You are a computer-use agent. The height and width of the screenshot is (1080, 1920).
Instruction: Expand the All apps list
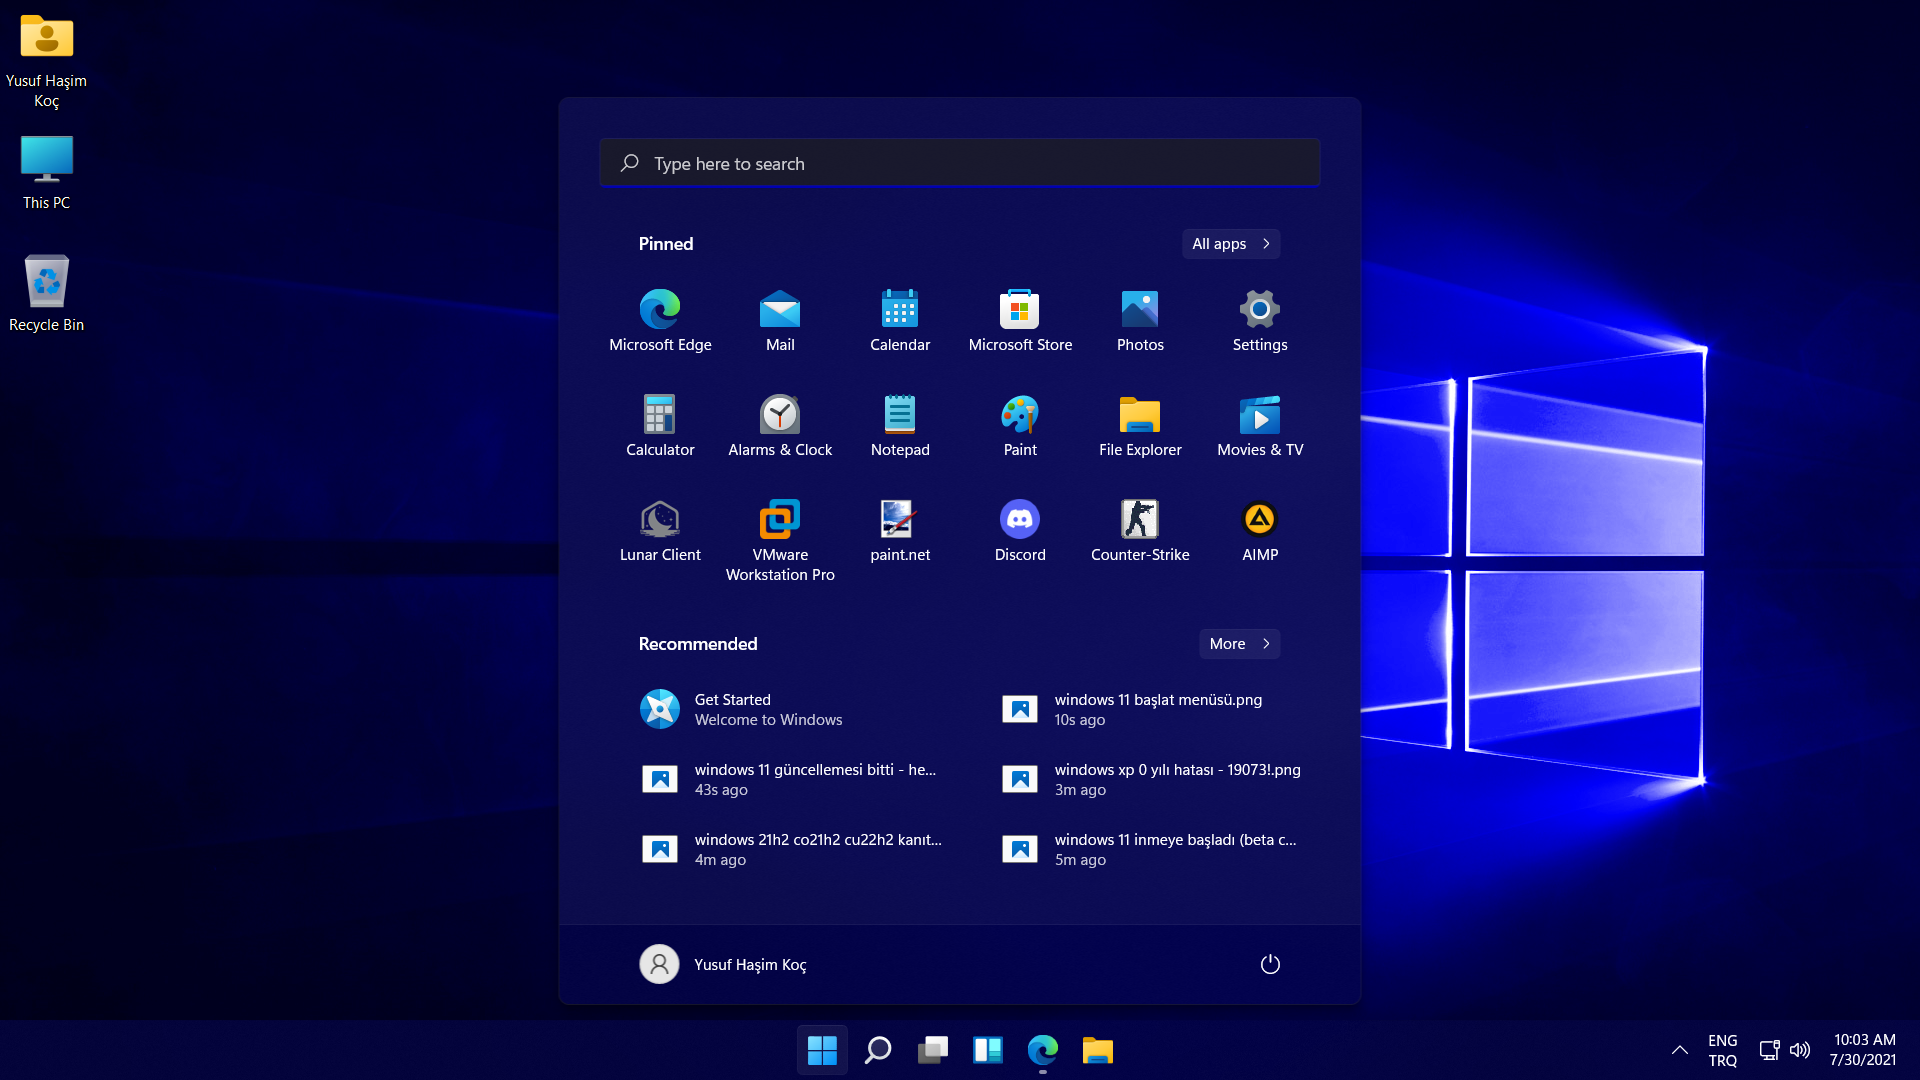point(1230,244)
